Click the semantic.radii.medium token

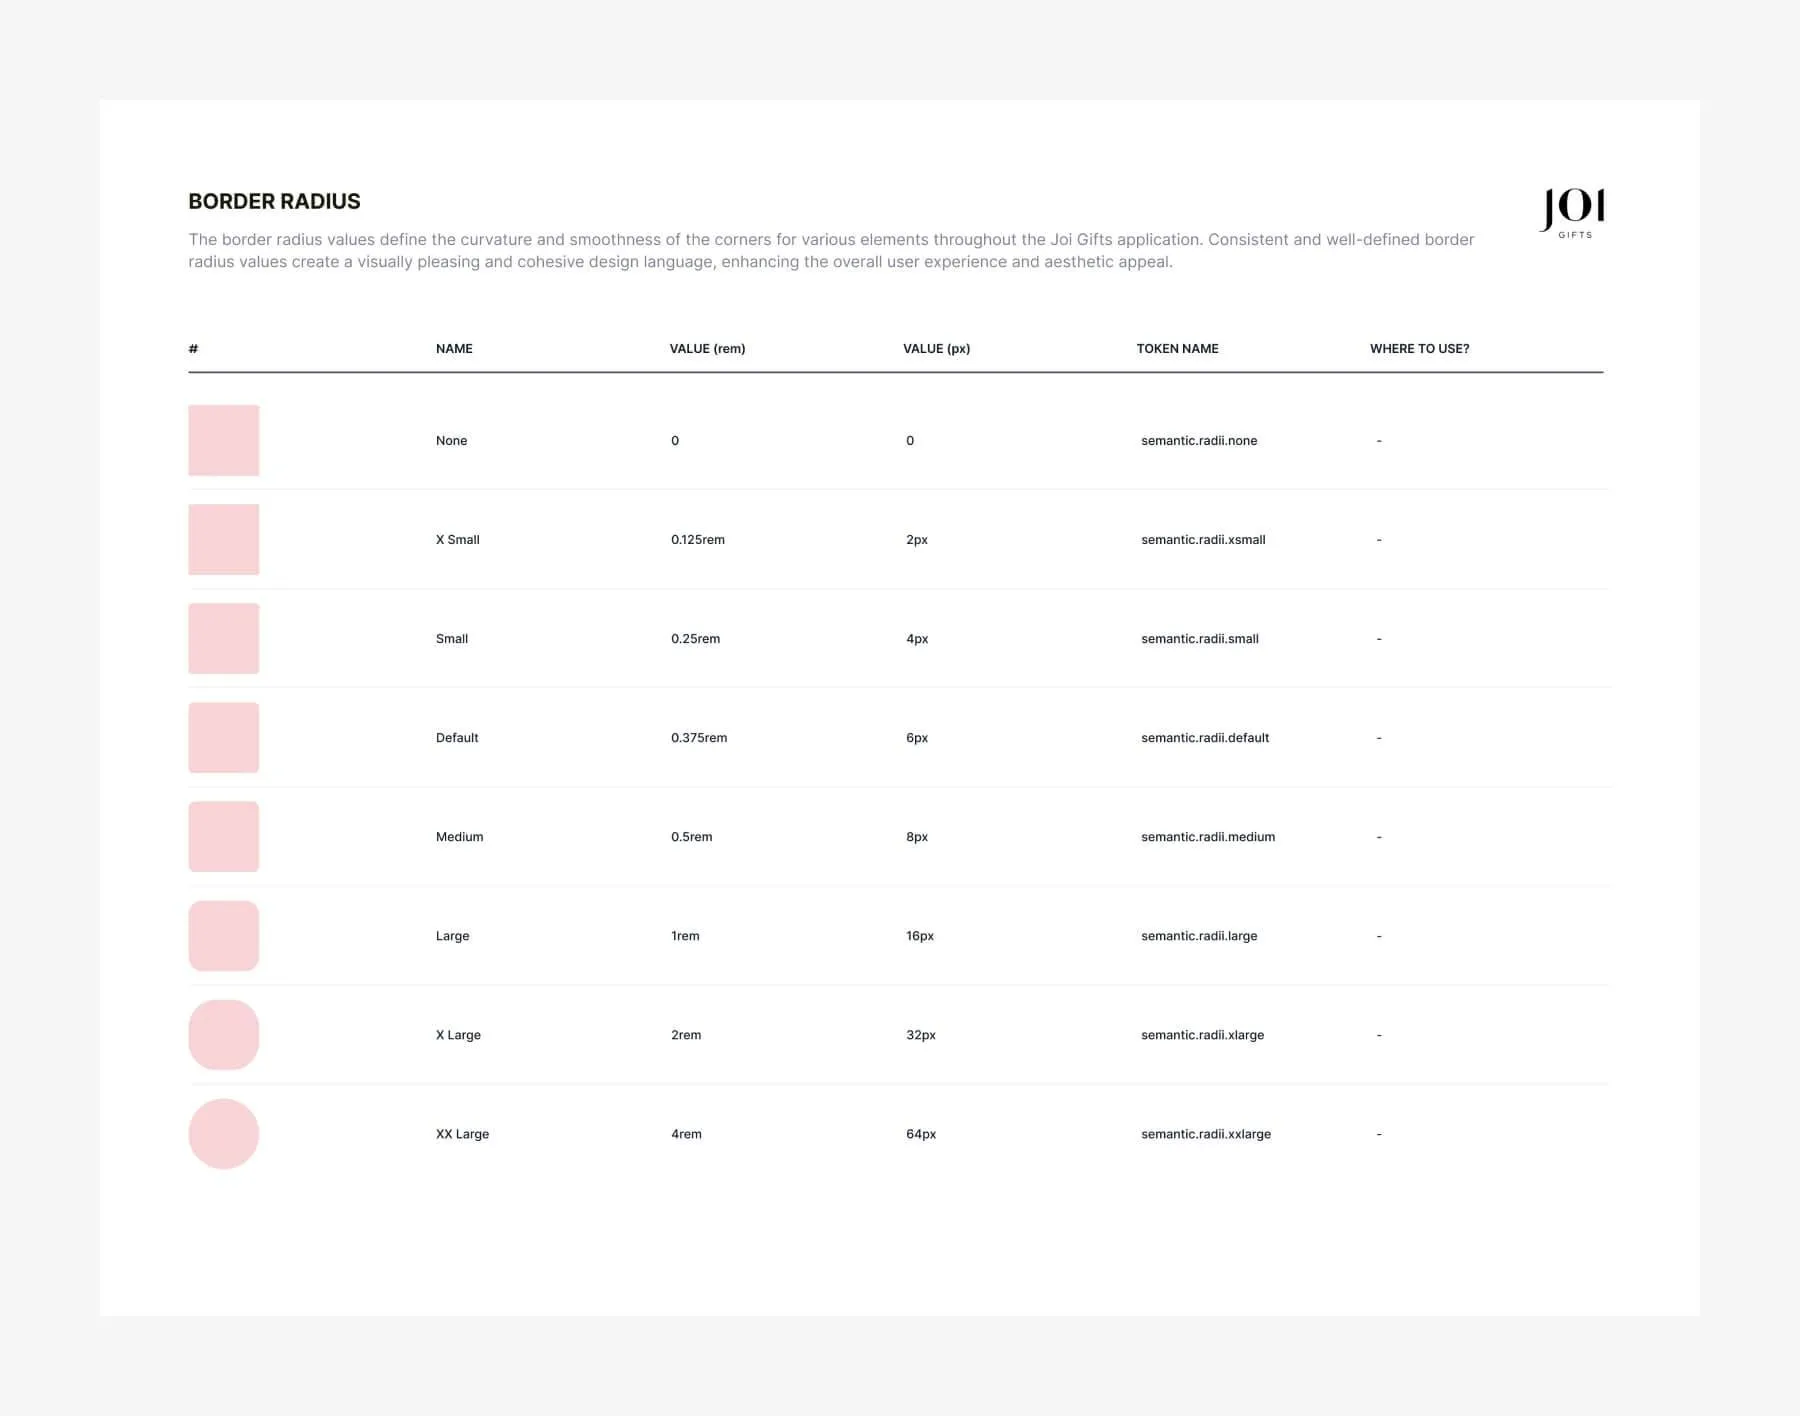(x=1208, y=836)
